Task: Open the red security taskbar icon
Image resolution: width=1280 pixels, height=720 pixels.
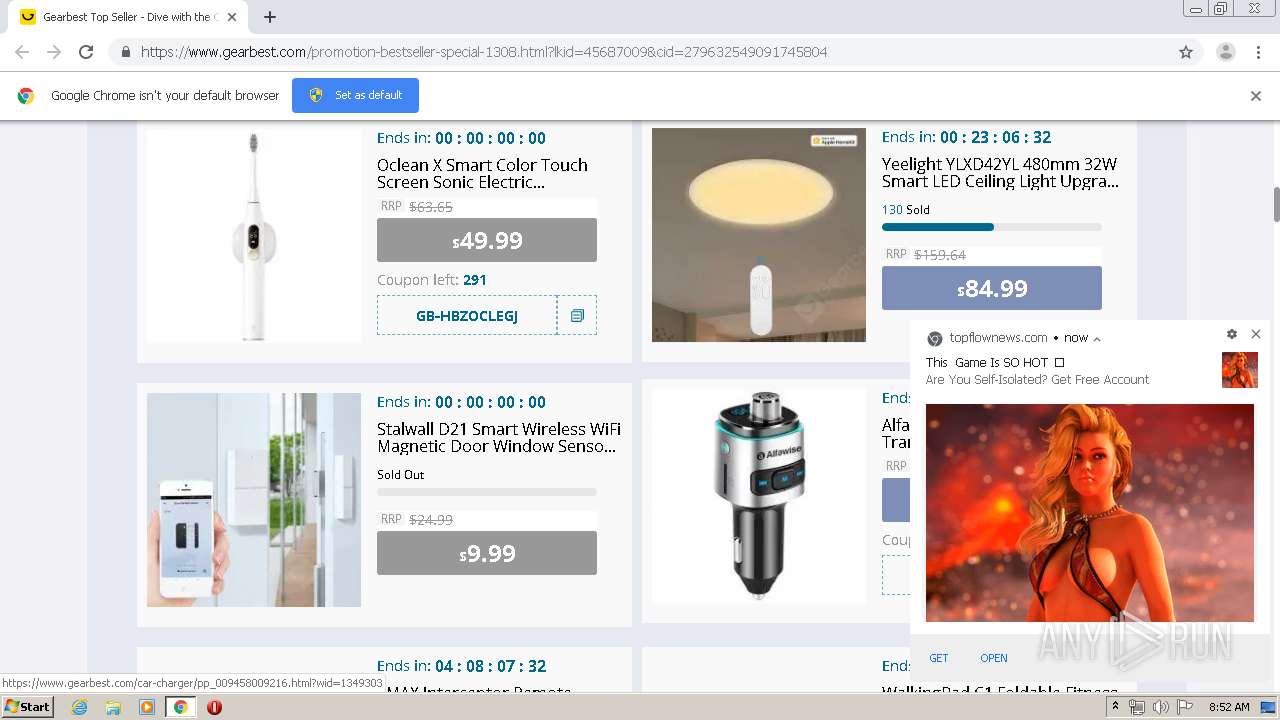Action: tap(214, 707)
